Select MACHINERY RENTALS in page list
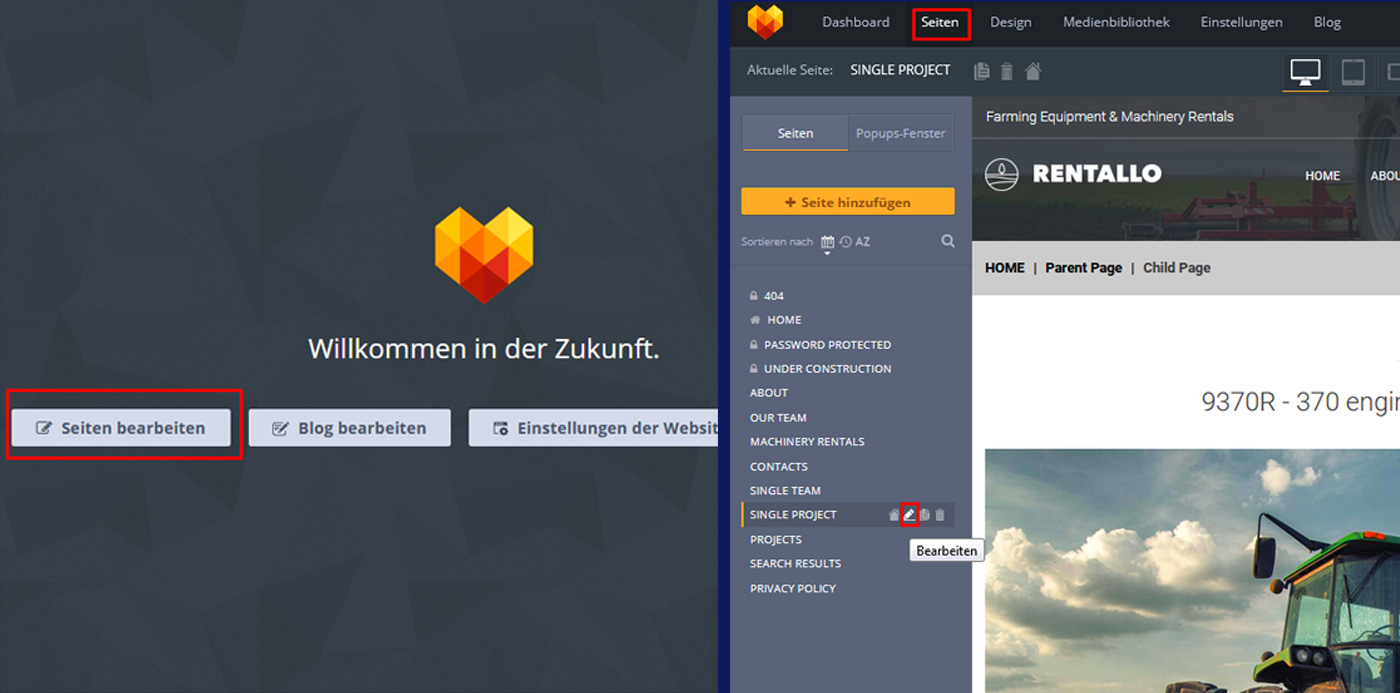 [807, 442]
